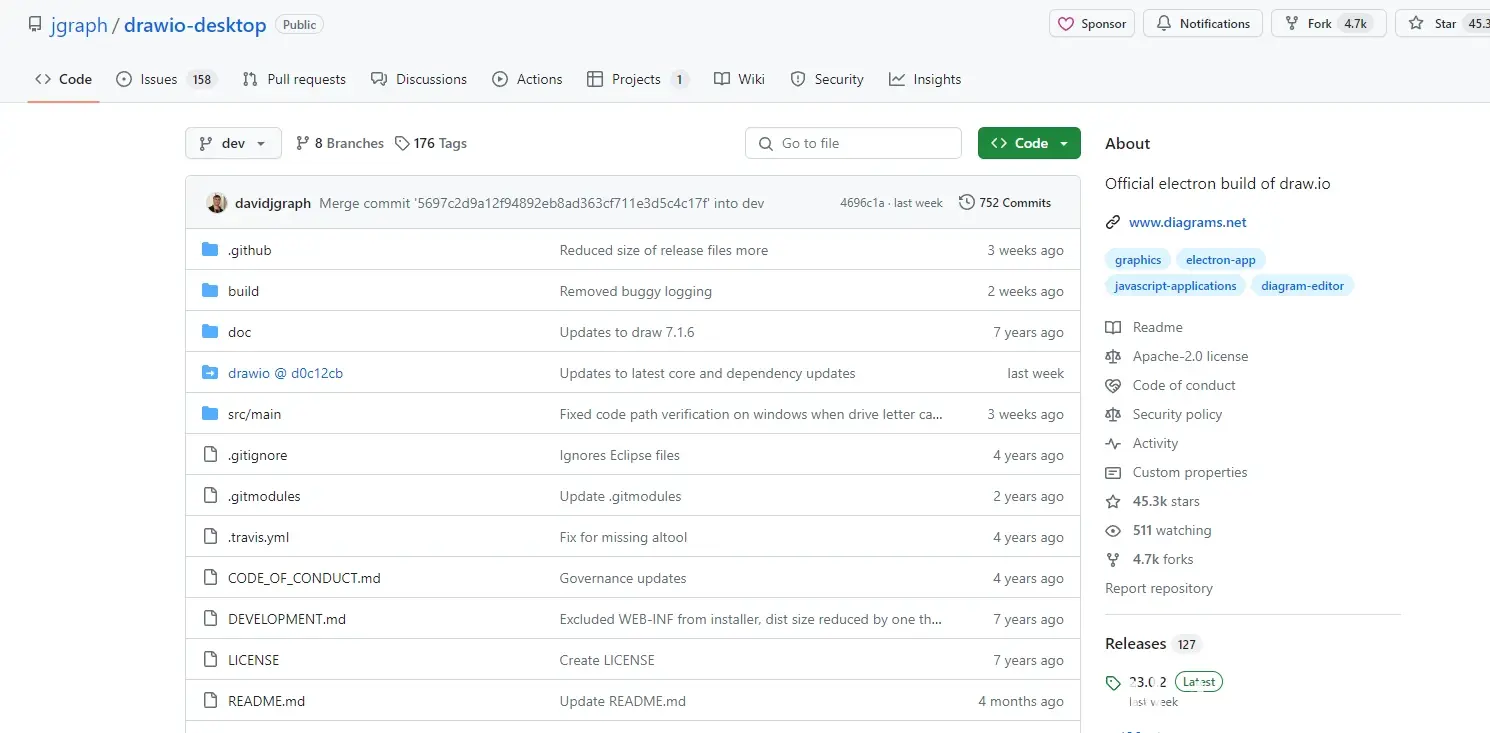1490x733 pixels.
Task: Click the README.md file icon
Action: coord(210,701)
